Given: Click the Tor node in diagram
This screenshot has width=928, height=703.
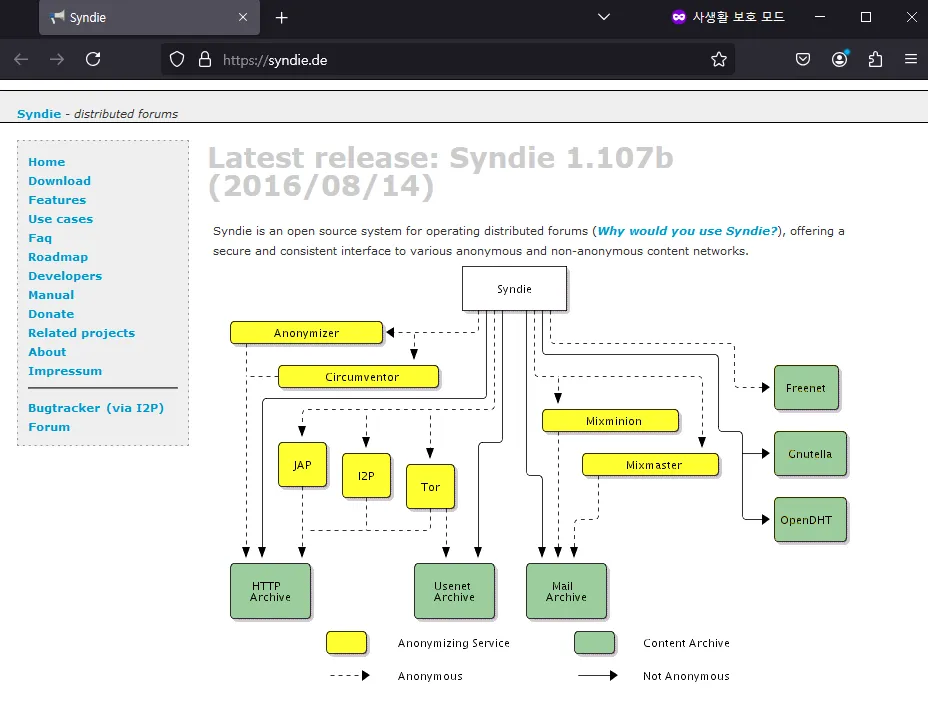Looking at the screenshot, I should (430, 486).
